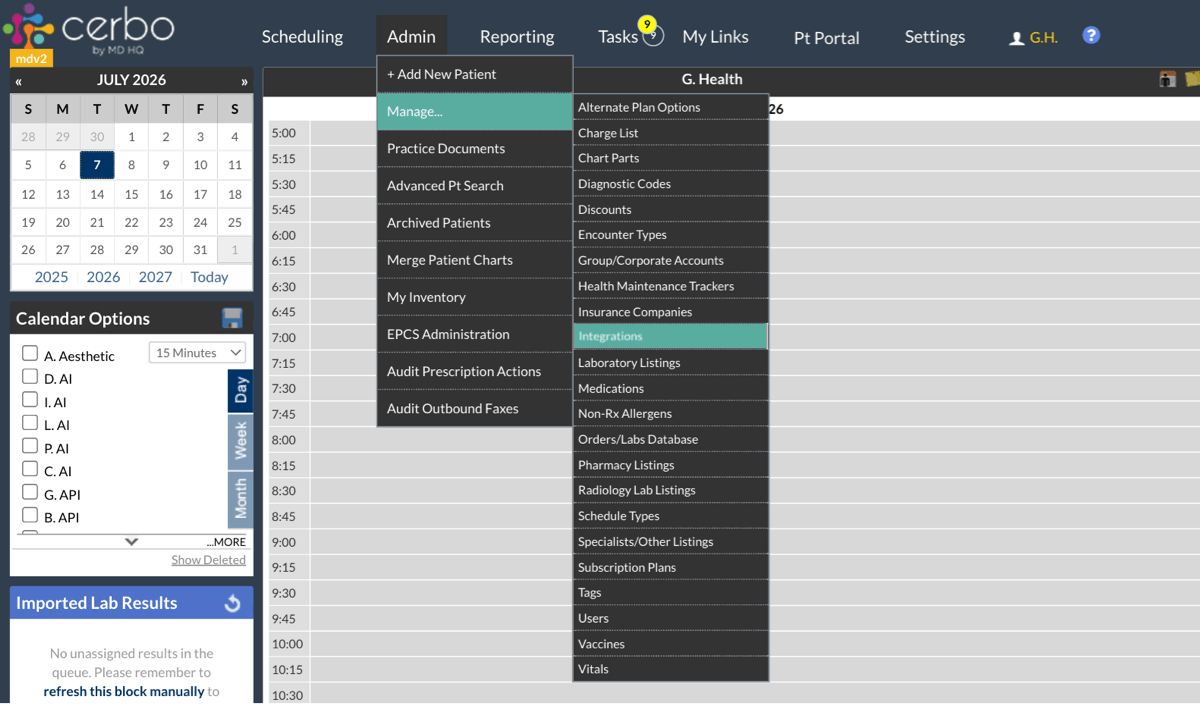1200x704 pixels.
Task: Tick the A. Aesthetic calendar checkbox
Action: click(30, 353)
